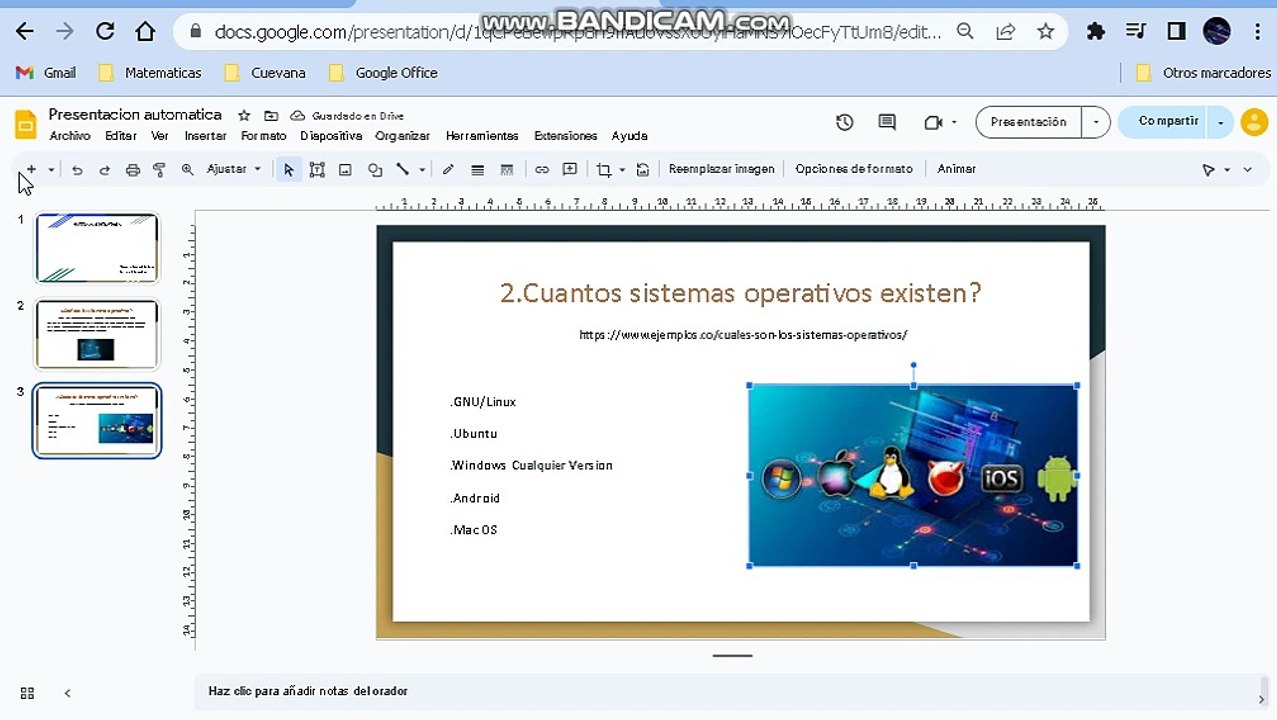Click the zoom magnifier icon
Screen dimensions: 1277x720
click(x=187, y=170)
